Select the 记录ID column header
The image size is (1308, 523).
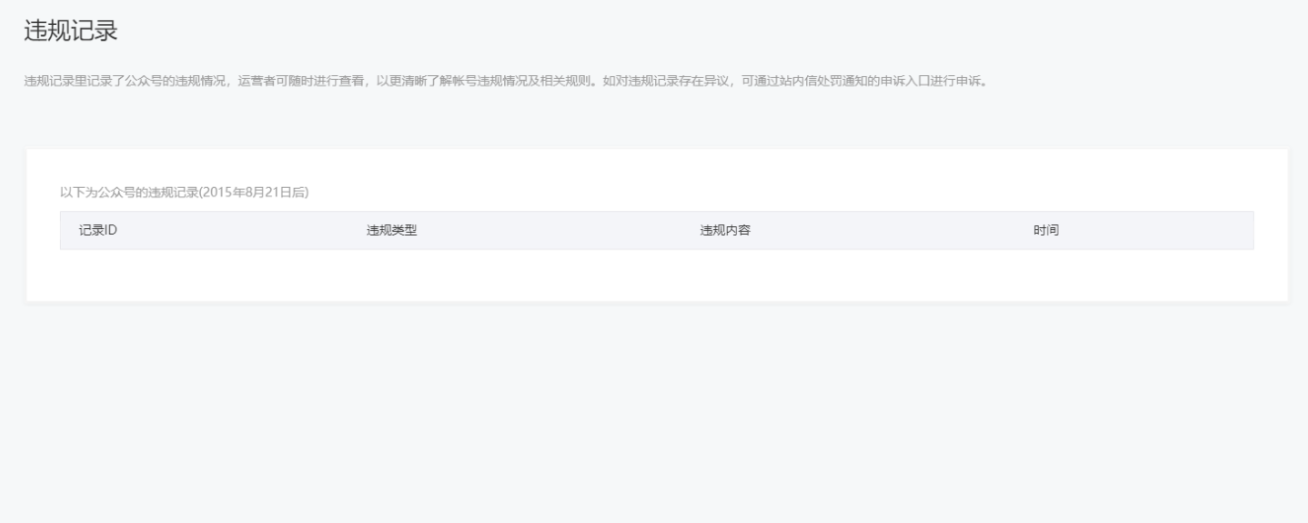point(99,231)
